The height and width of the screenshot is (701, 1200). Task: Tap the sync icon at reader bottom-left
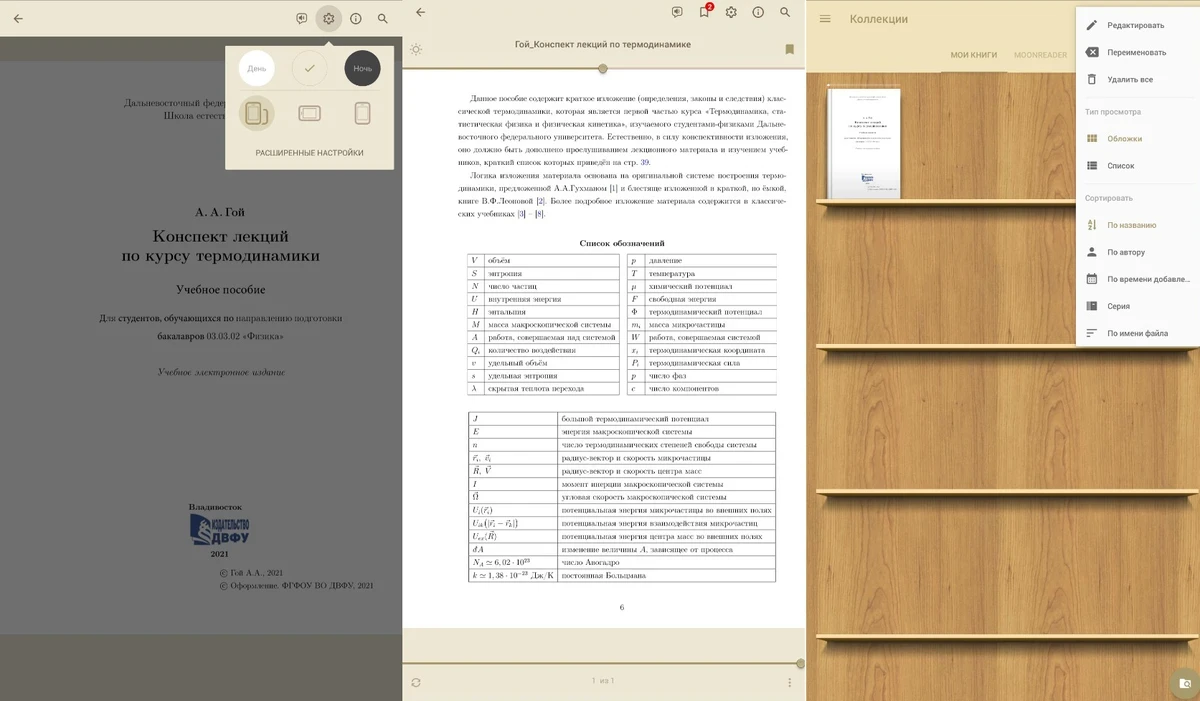[416, 682]
